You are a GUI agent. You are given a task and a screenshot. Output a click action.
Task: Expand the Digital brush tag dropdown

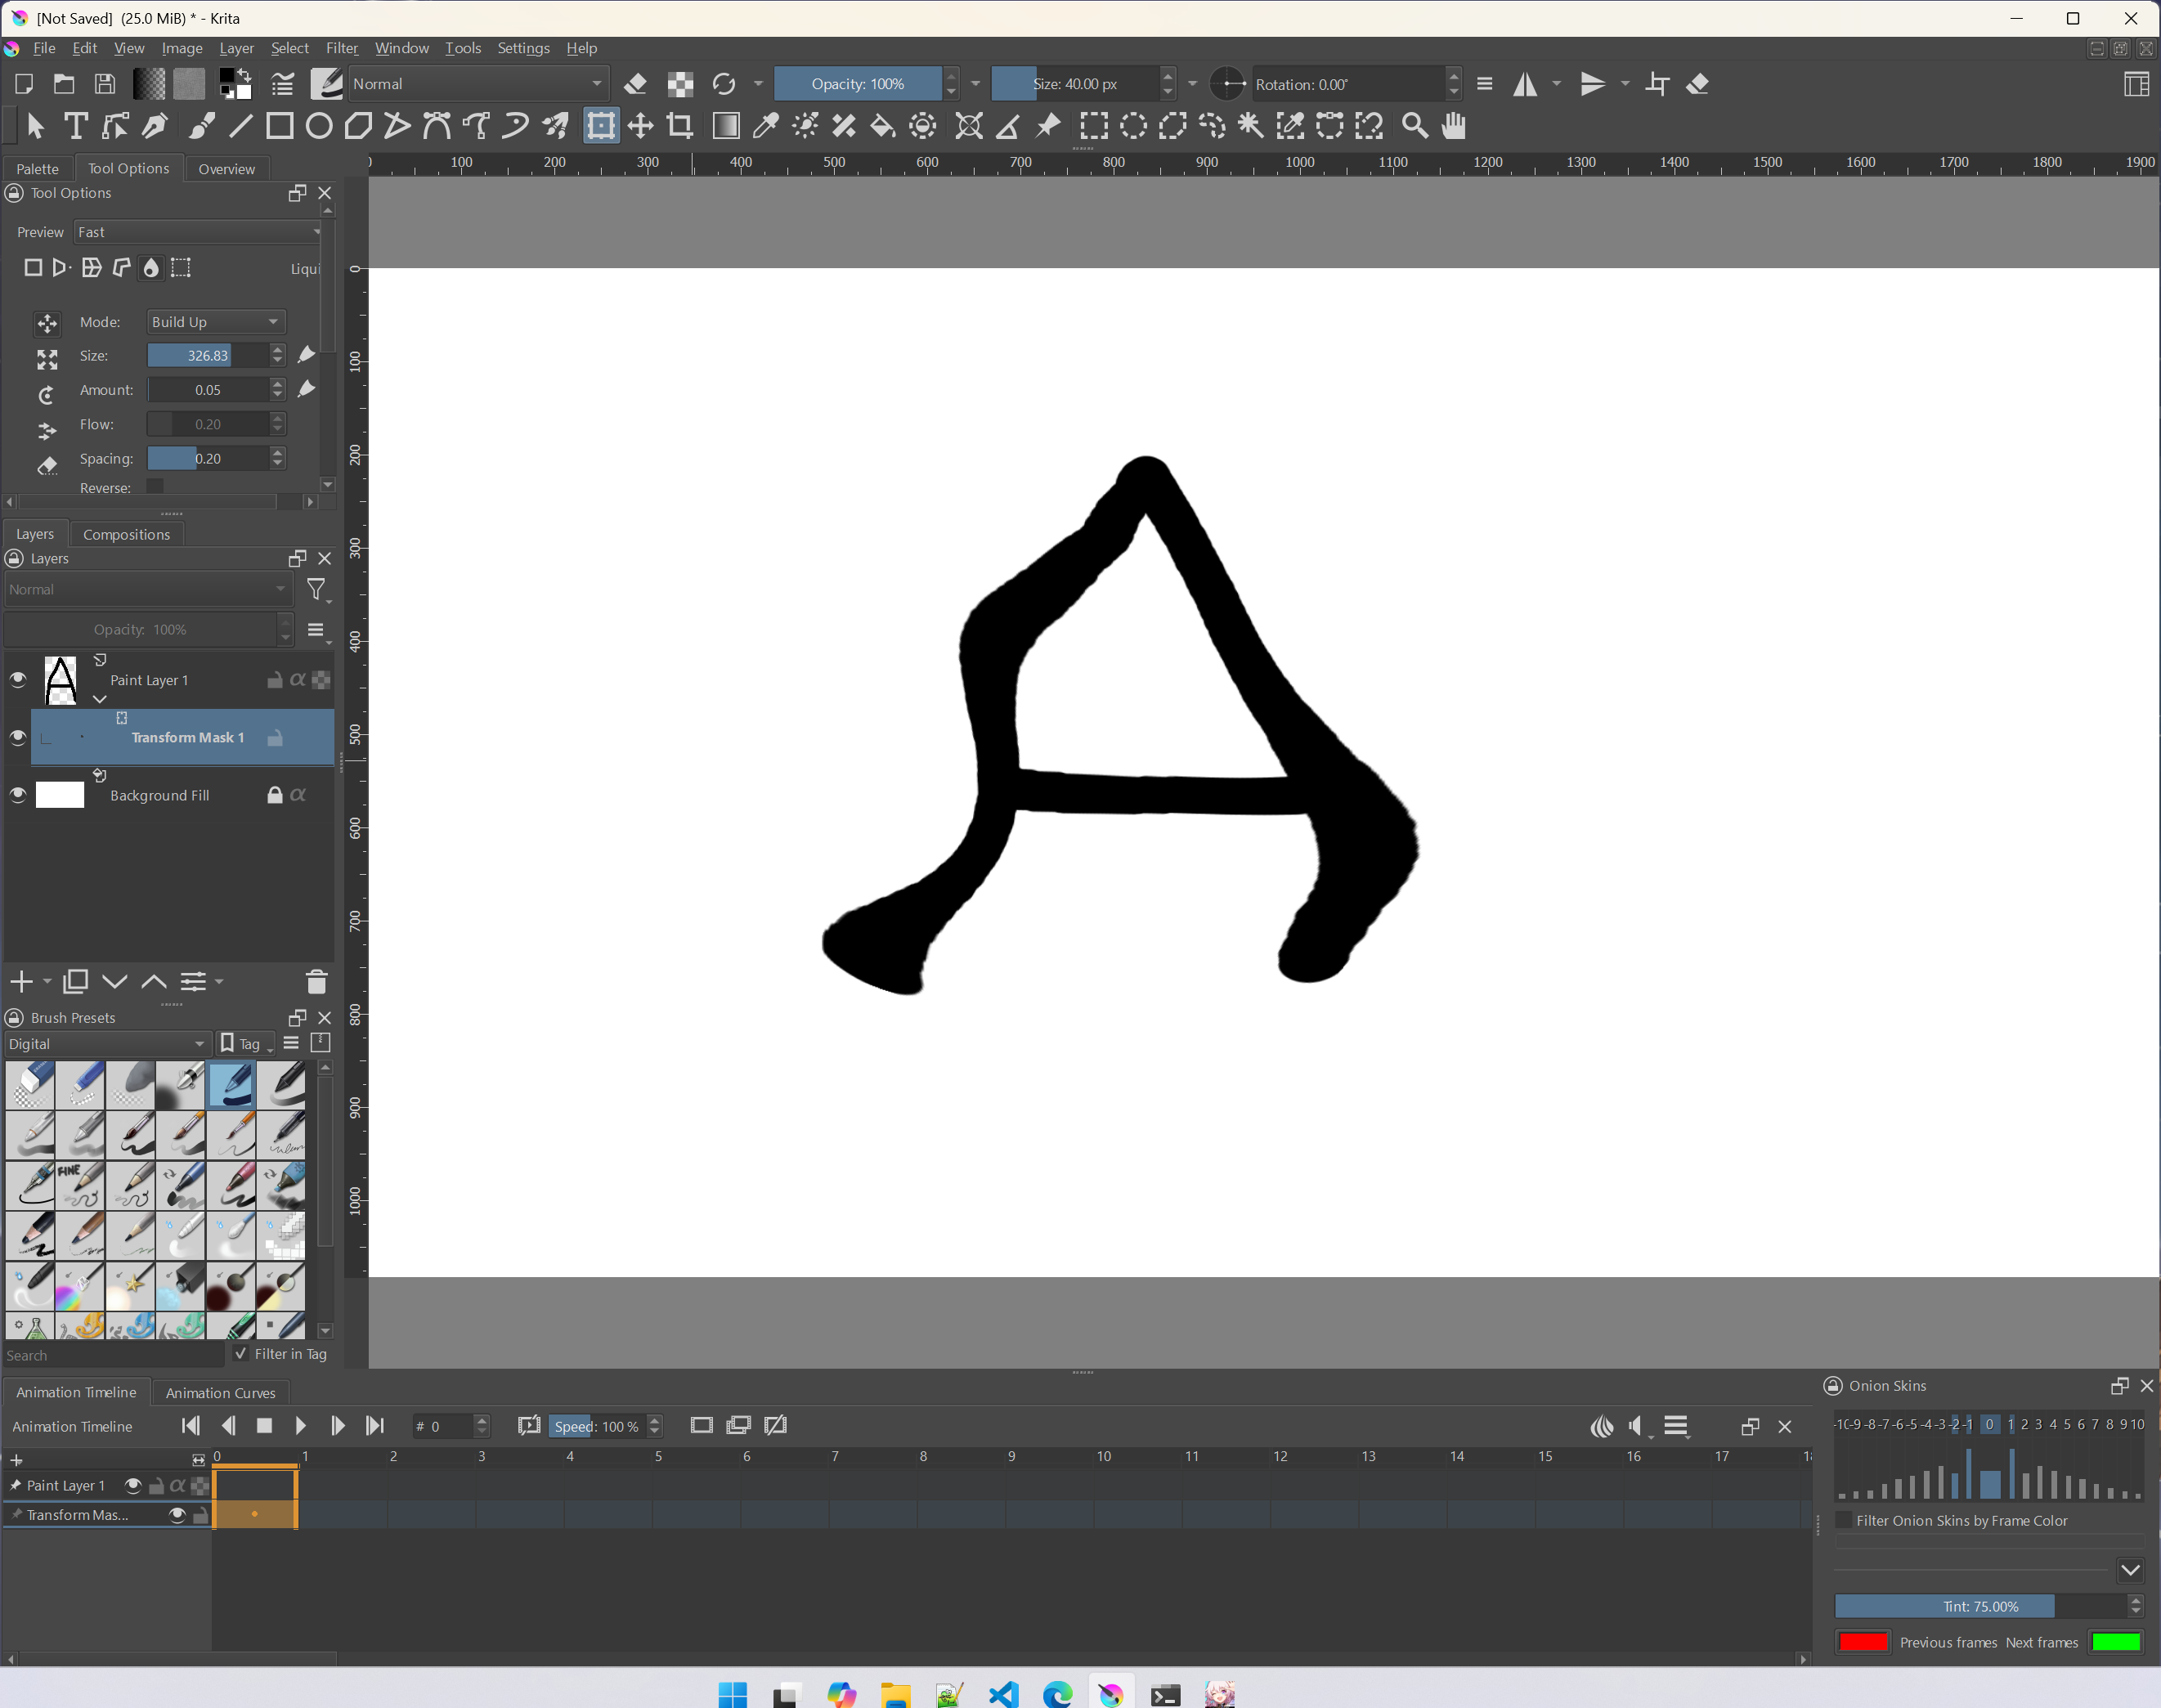(x=106, y=1044)
